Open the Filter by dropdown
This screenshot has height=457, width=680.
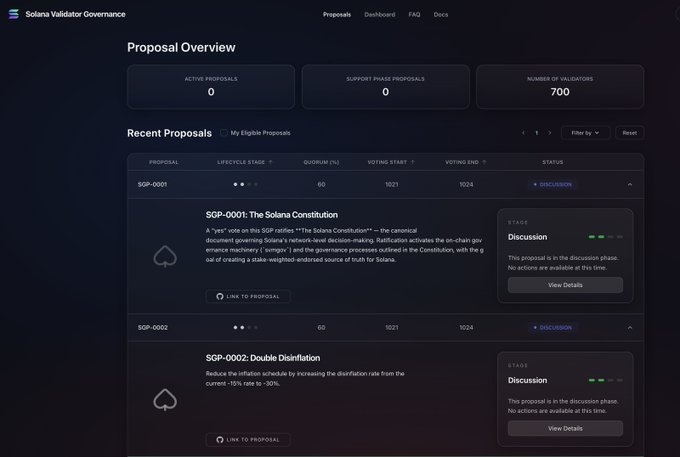pos(585,133)
